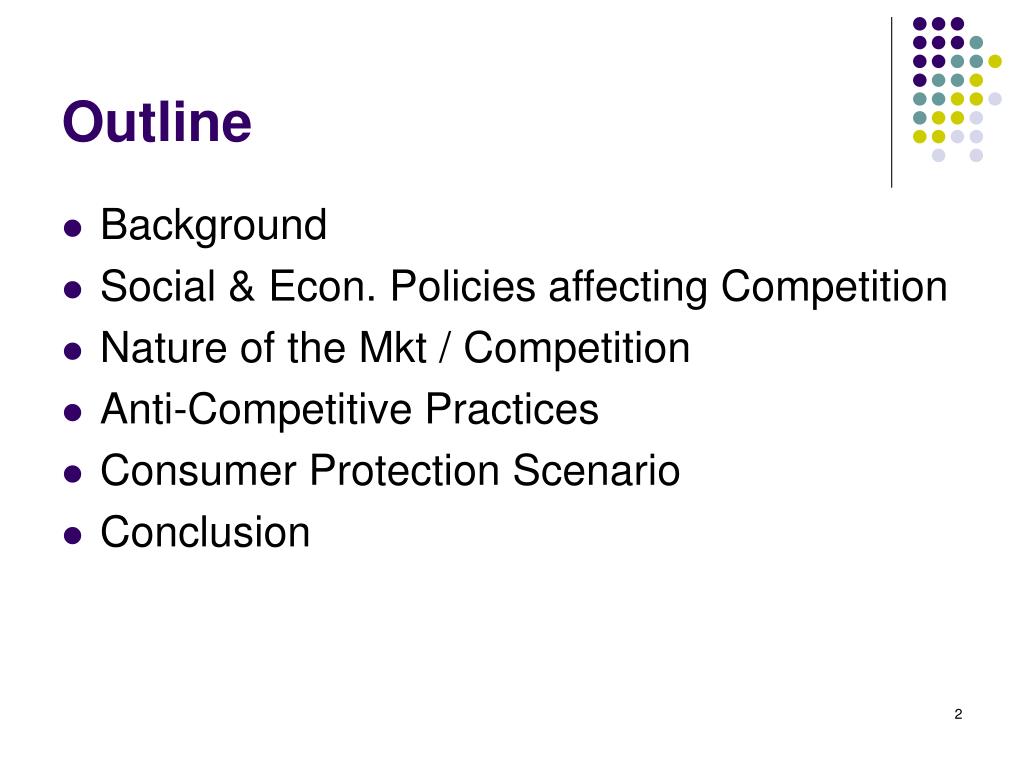This screenshot has width=1024, height=768.
Task: Click the Outline slide title
Action: [x=157, y=121]
